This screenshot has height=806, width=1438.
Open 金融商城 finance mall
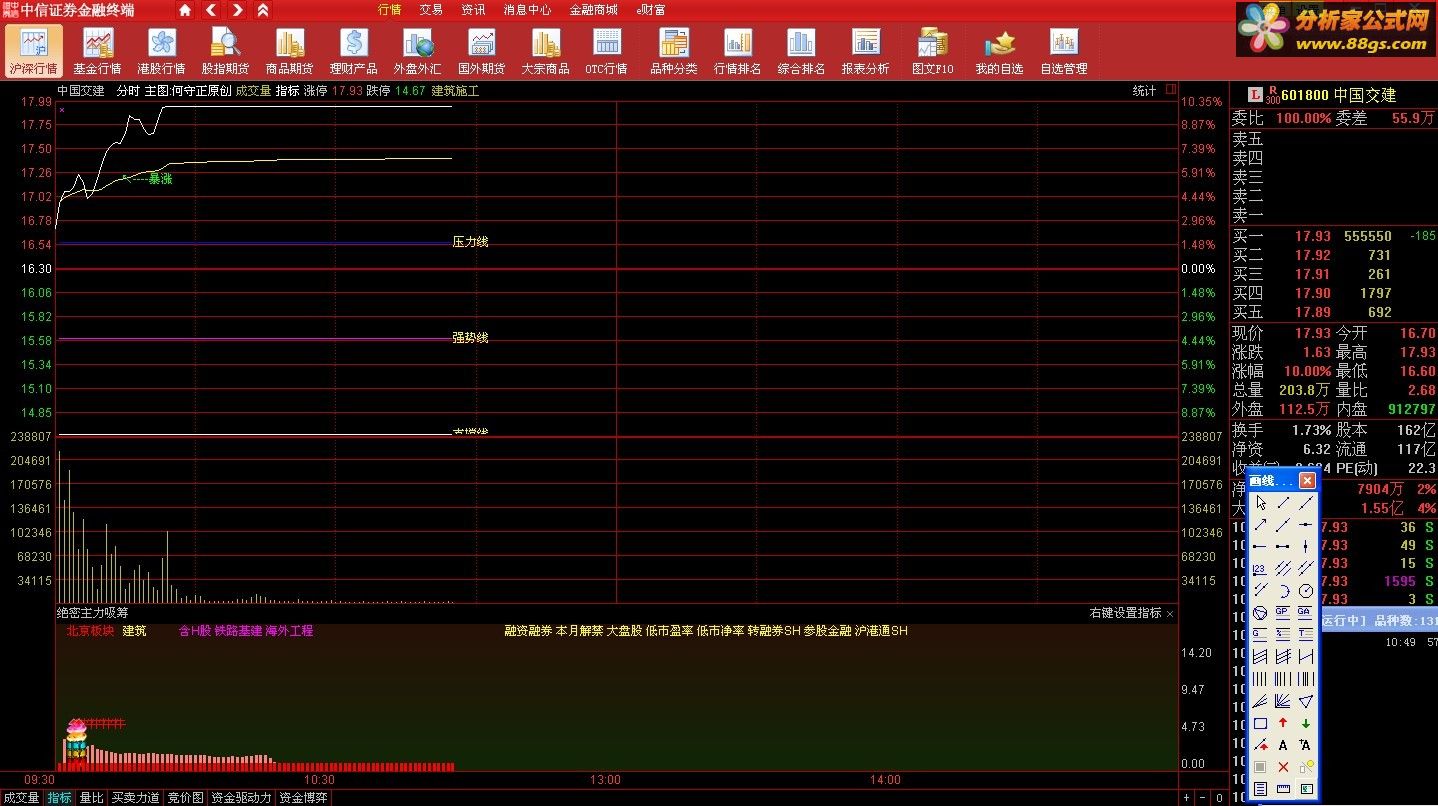(593, 10)
